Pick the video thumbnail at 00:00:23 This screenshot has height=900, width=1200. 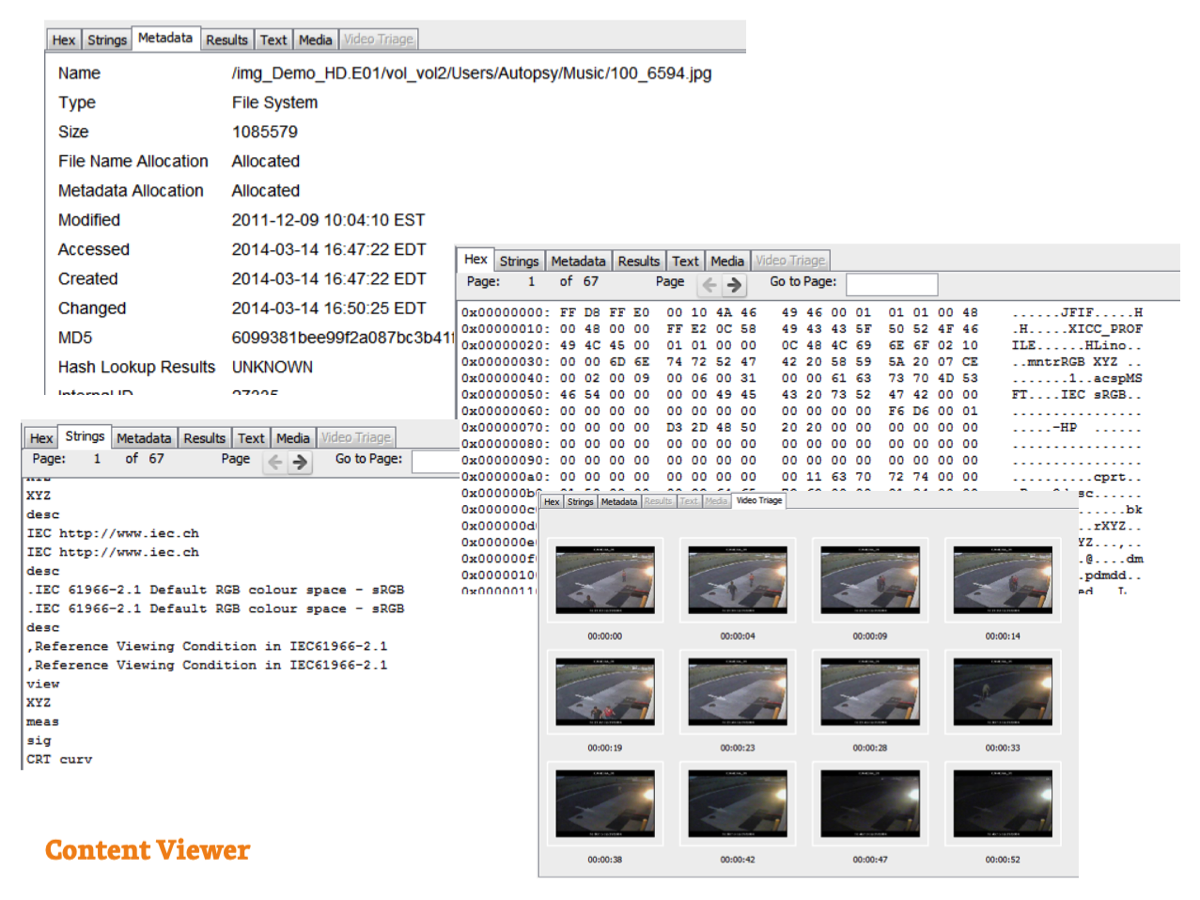tap(737, 692)
